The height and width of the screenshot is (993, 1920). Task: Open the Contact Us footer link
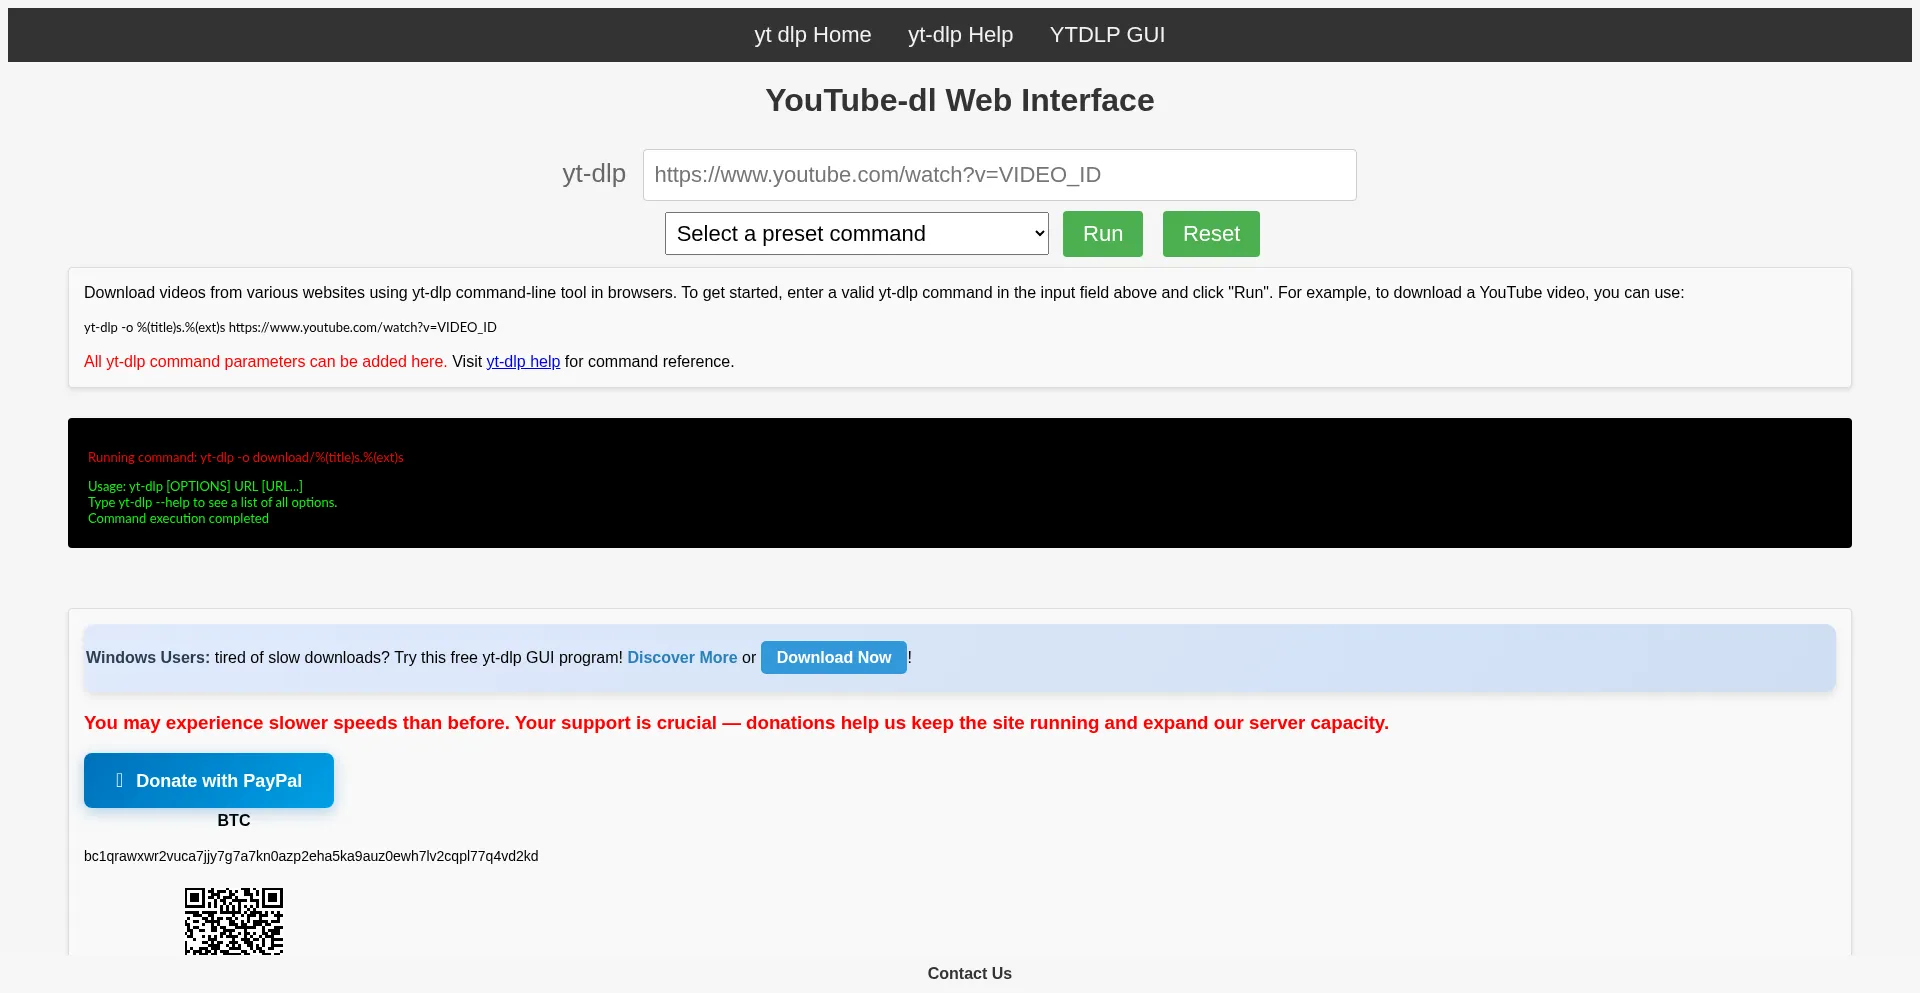click(969, 974)
